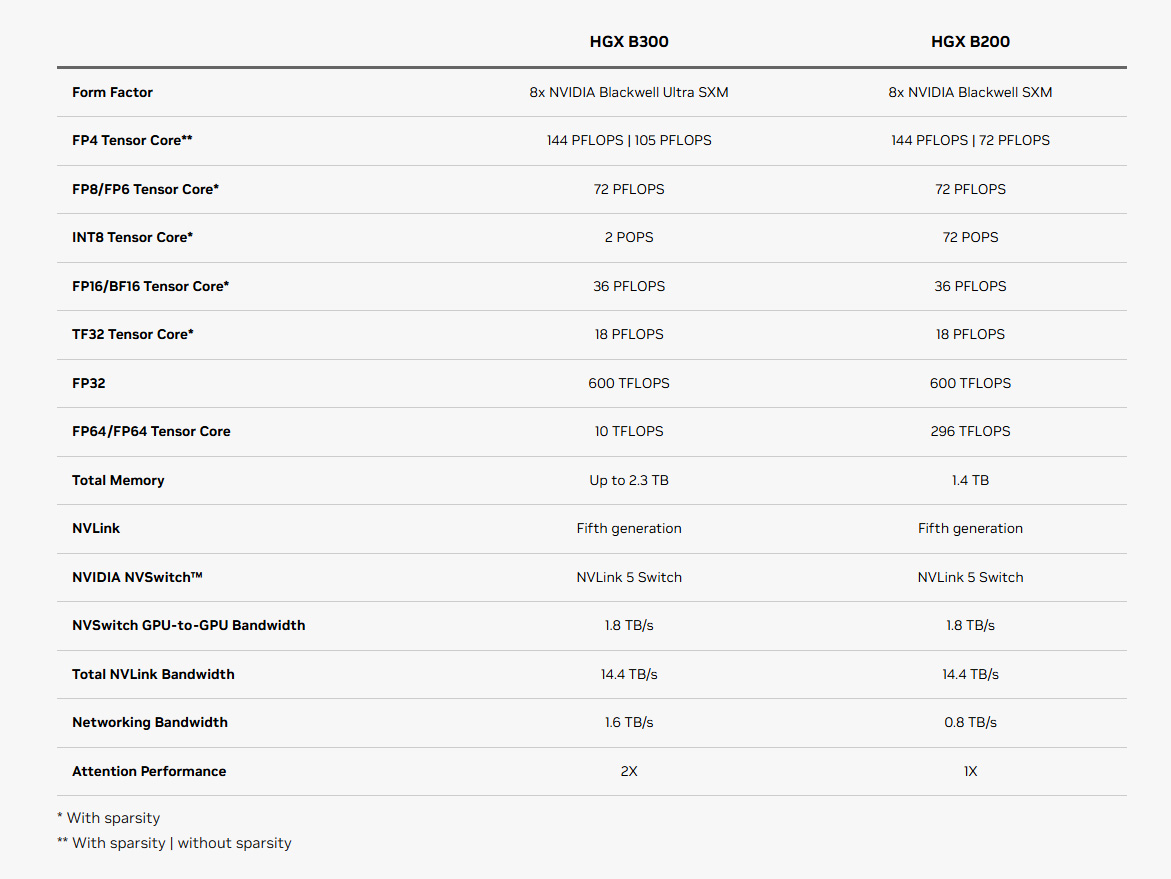Click the Total NVLink Bandwidth label
This screenshot has width=1171, height=879.
tap(153, 674)
